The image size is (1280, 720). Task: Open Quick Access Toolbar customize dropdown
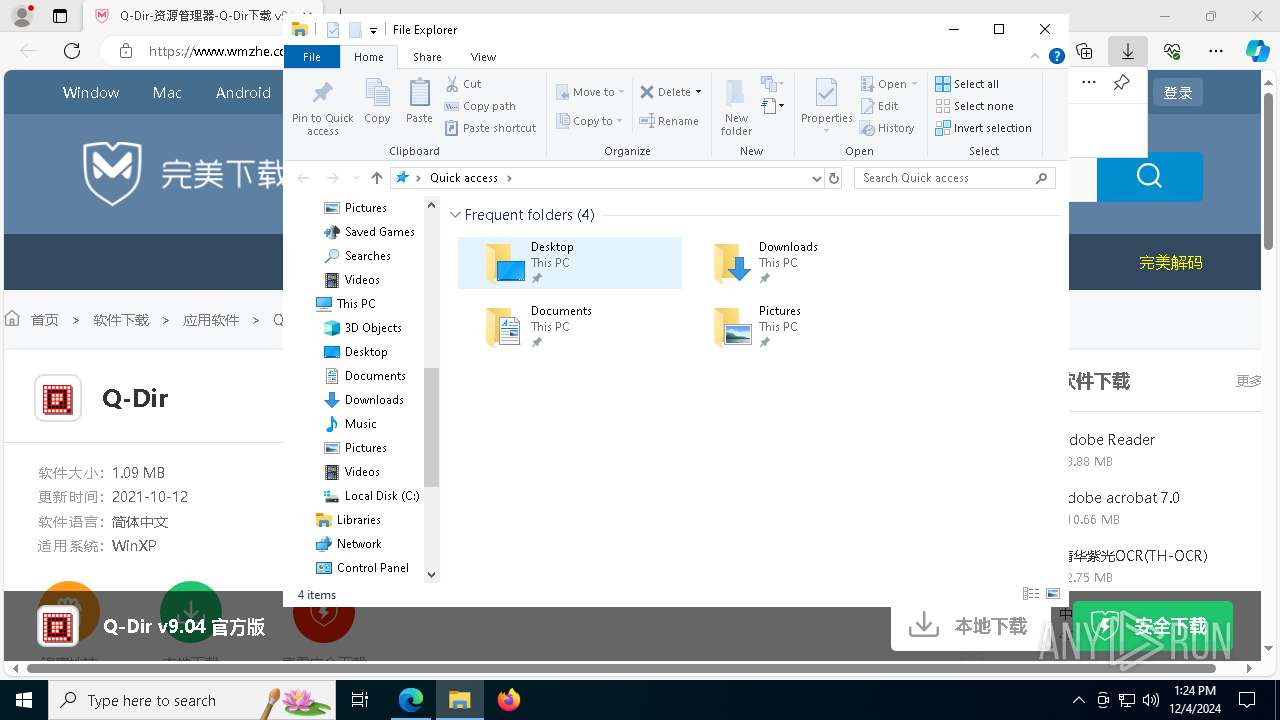(373, 31)
